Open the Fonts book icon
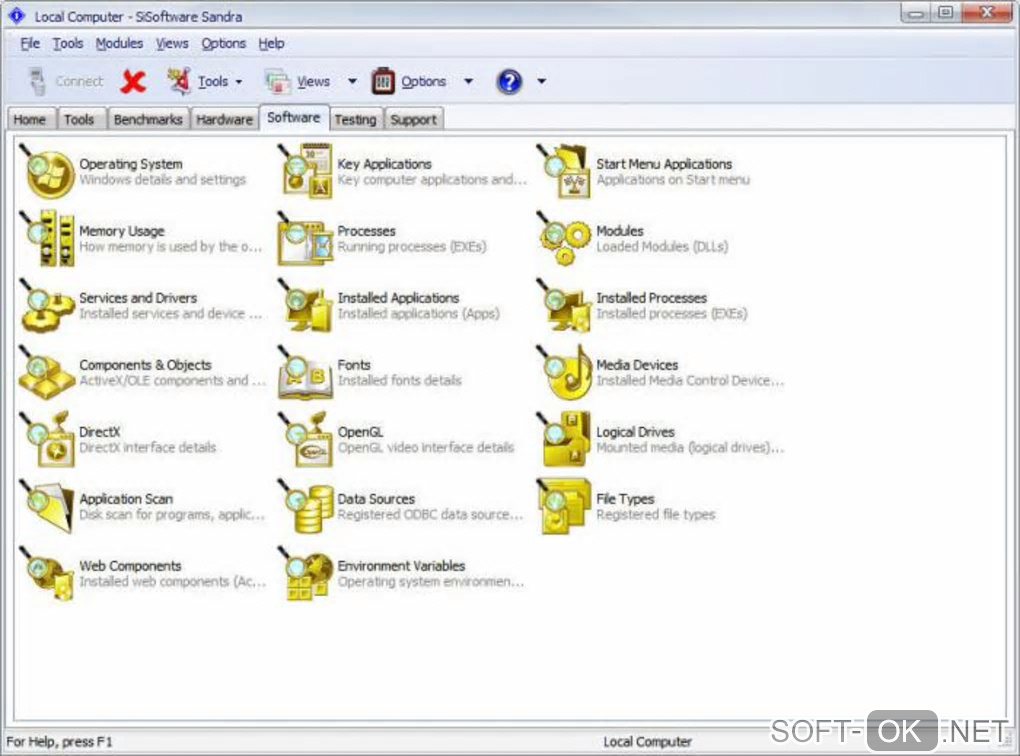The height and width of the screenshot is (756, 1020). tap(306, 373)
